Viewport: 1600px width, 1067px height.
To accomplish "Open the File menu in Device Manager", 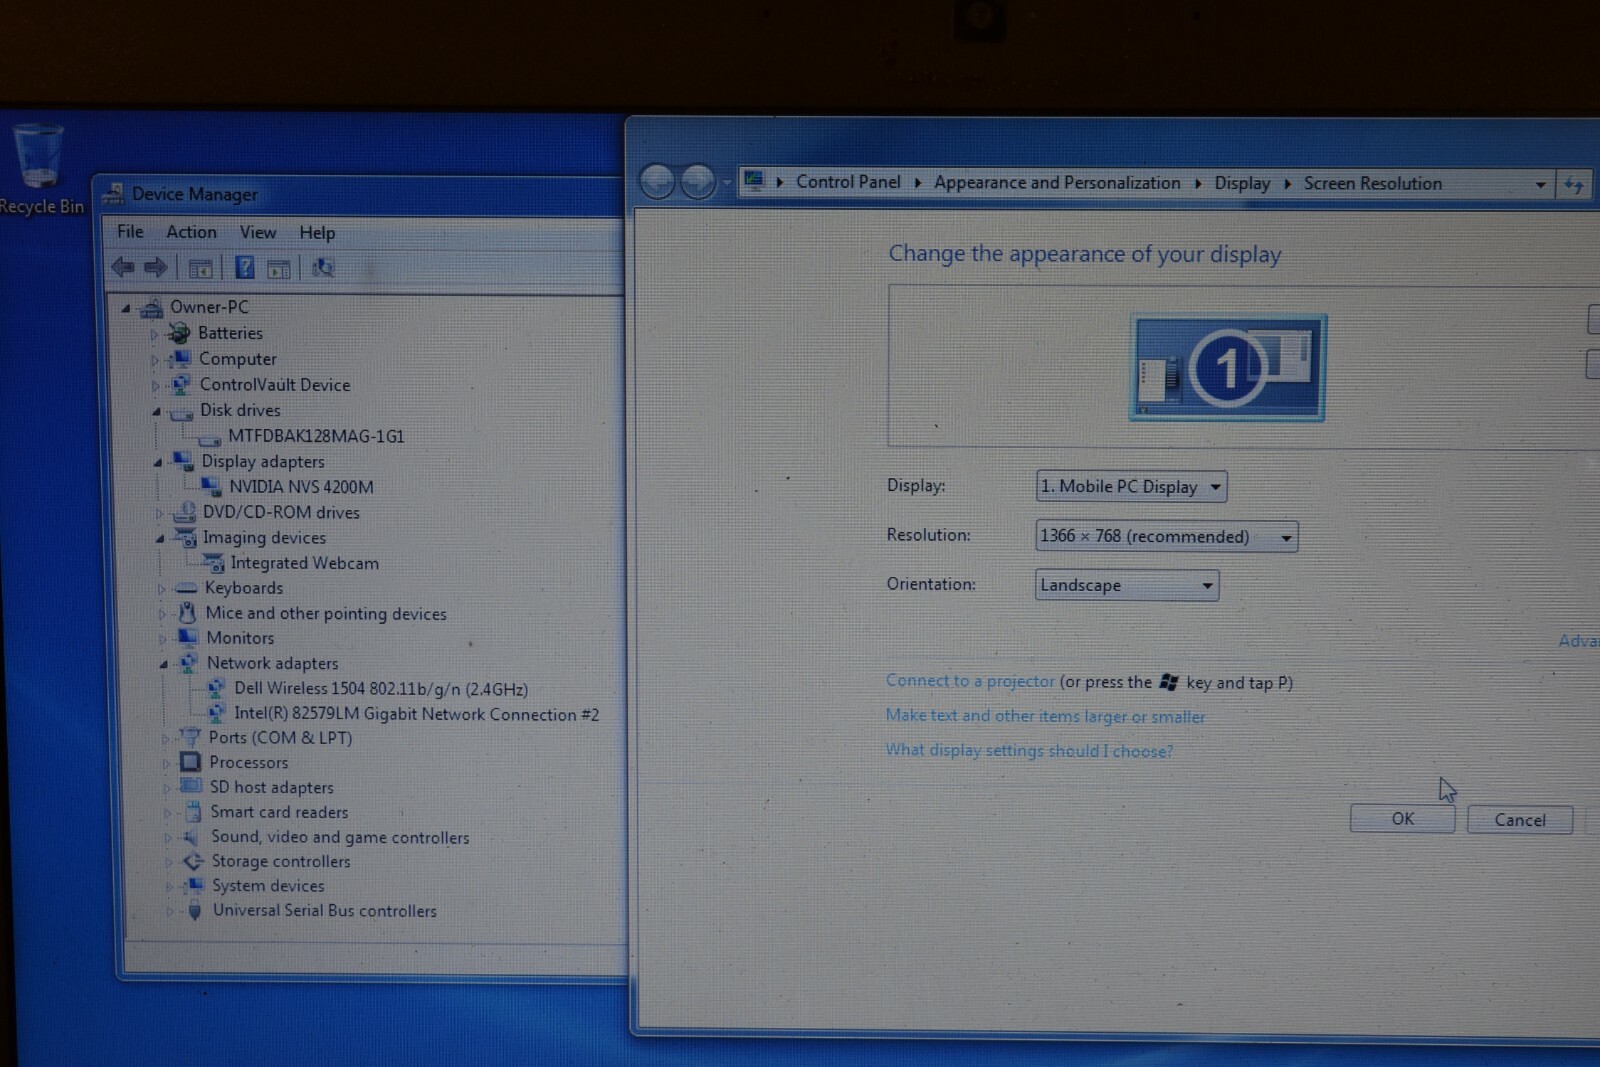I will [x=130, y=231].
